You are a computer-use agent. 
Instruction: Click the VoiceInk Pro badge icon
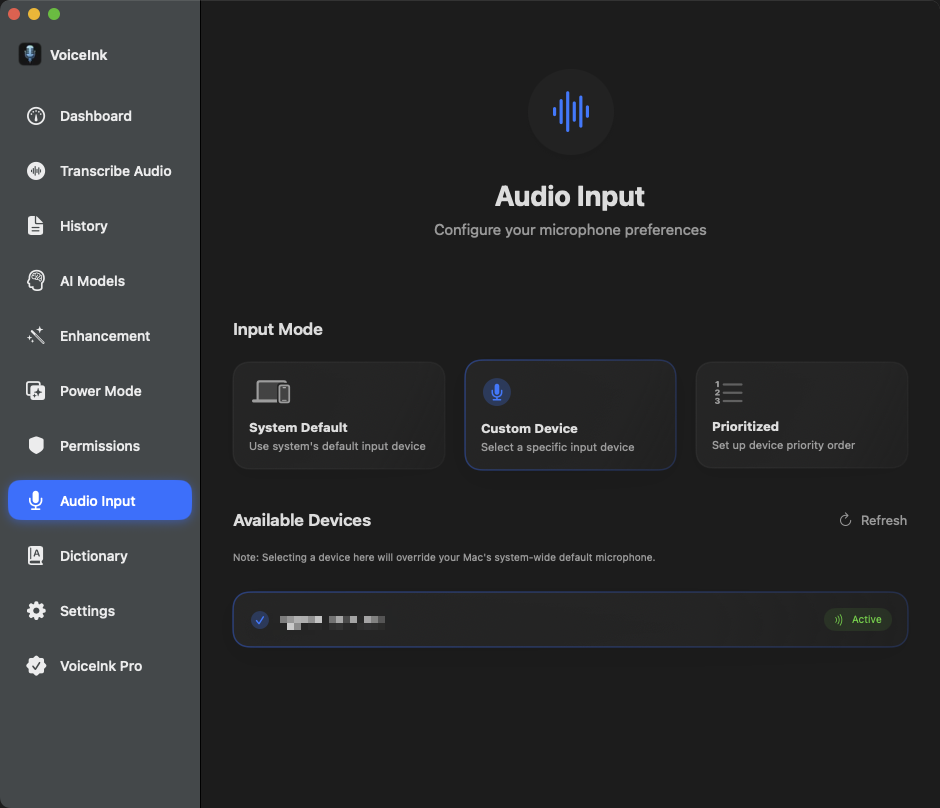[36, 666]
